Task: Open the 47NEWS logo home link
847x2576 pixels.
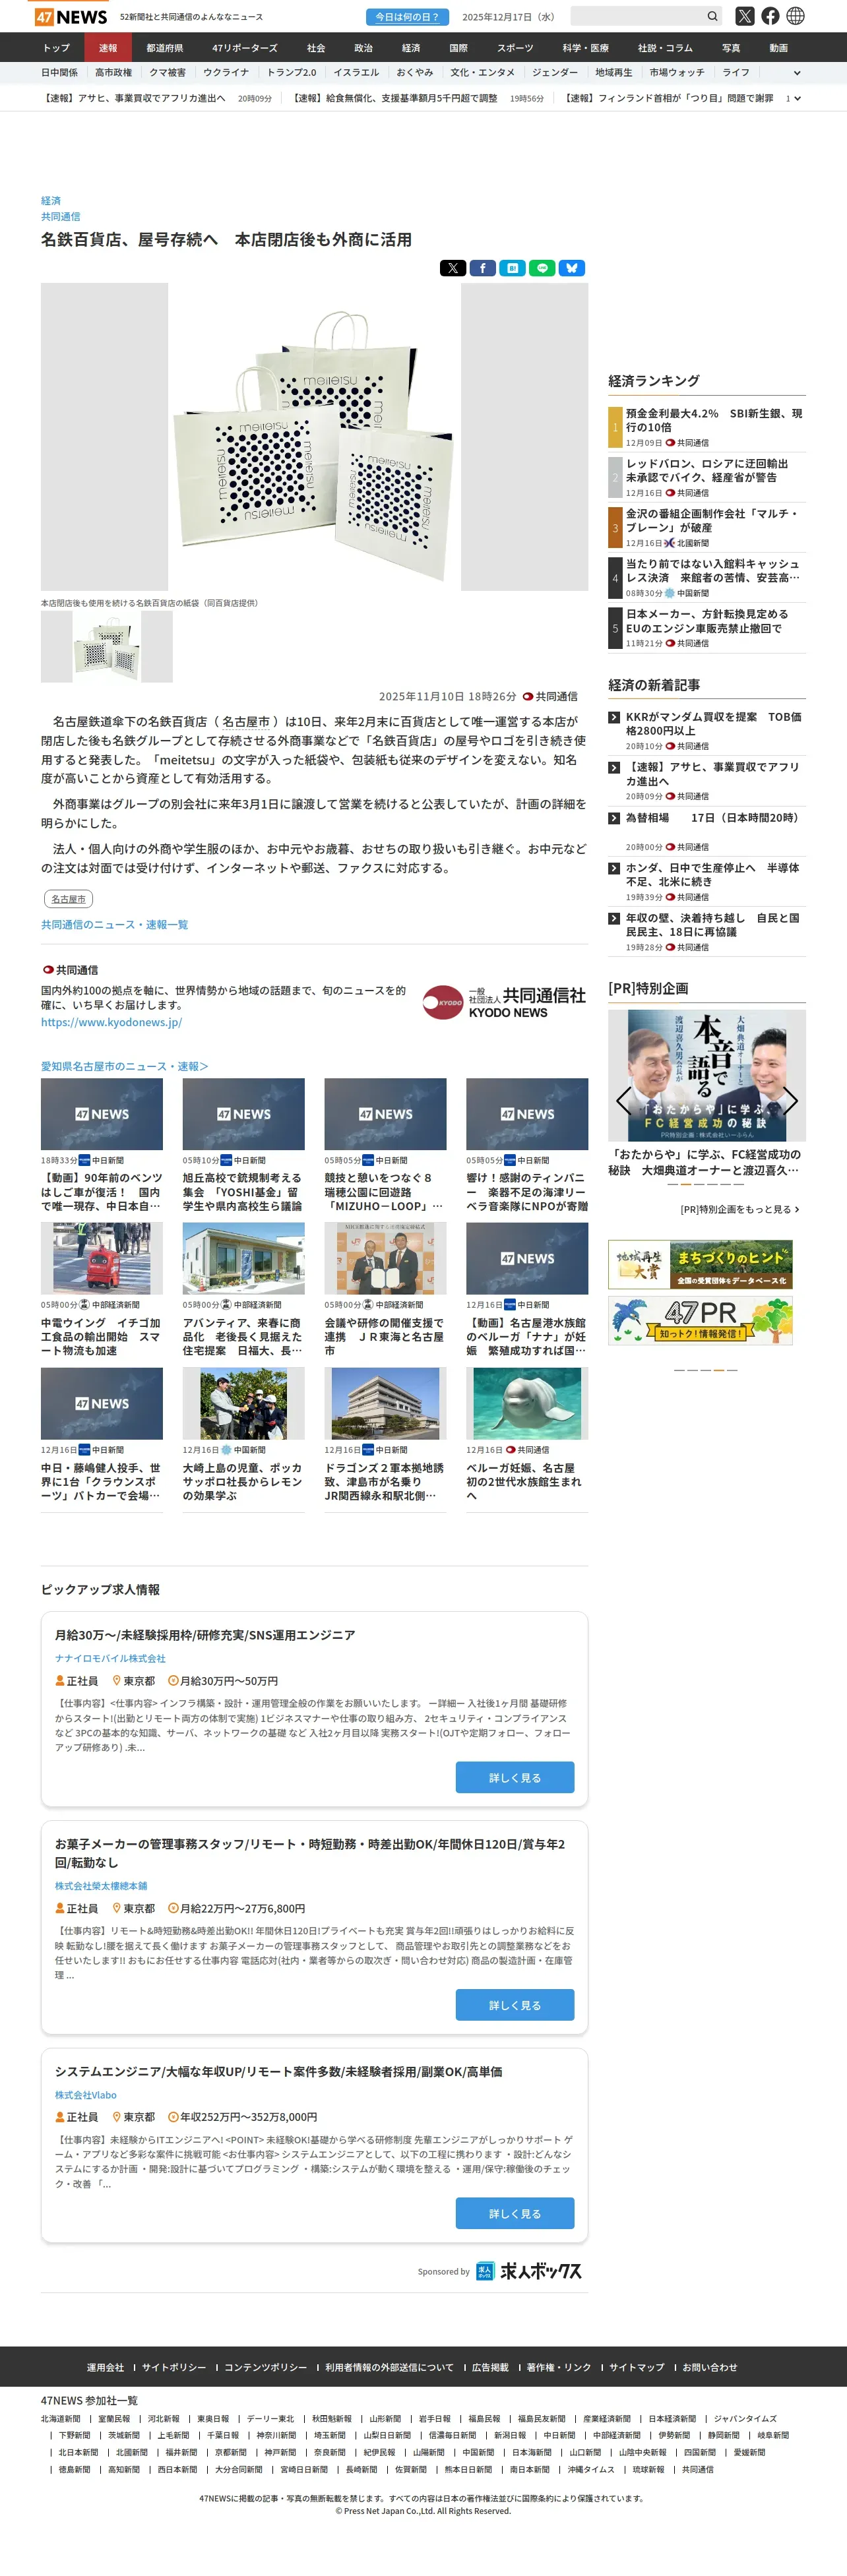Action: tap(71, 17)
